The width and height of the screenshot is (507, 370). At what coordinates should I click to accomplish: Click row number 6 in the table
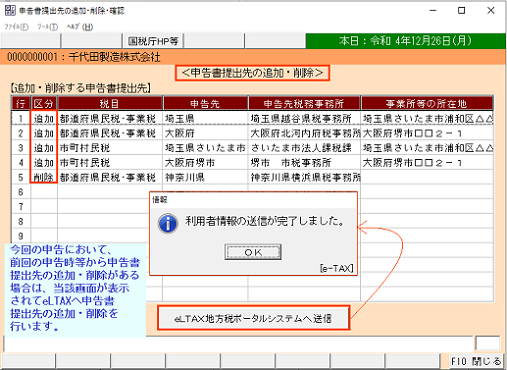click(x=21, y=192)
